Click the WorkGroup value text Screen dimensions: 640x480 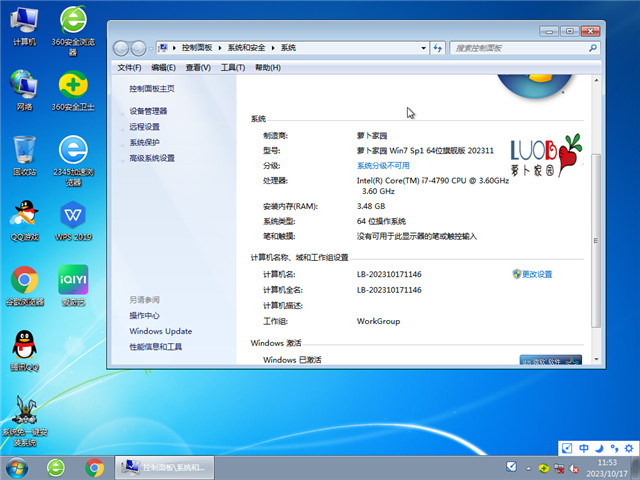(378, 321)
